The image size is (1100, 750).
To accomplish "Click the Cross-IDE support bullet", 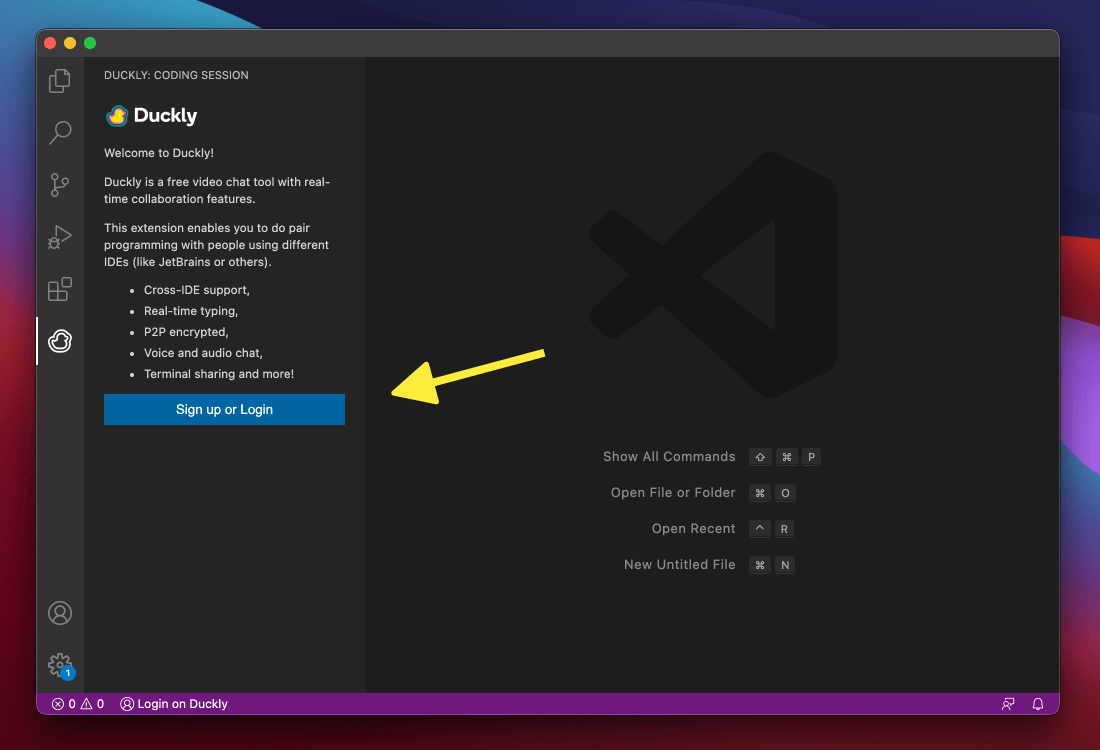I will click(x=196, y=290).
